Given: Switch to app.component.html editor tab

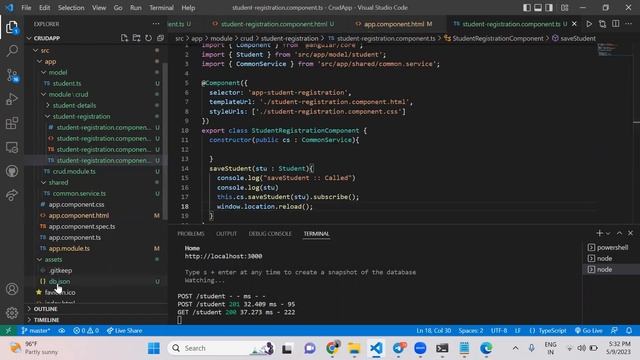Looking at the screenshot, I should (393, 24).
